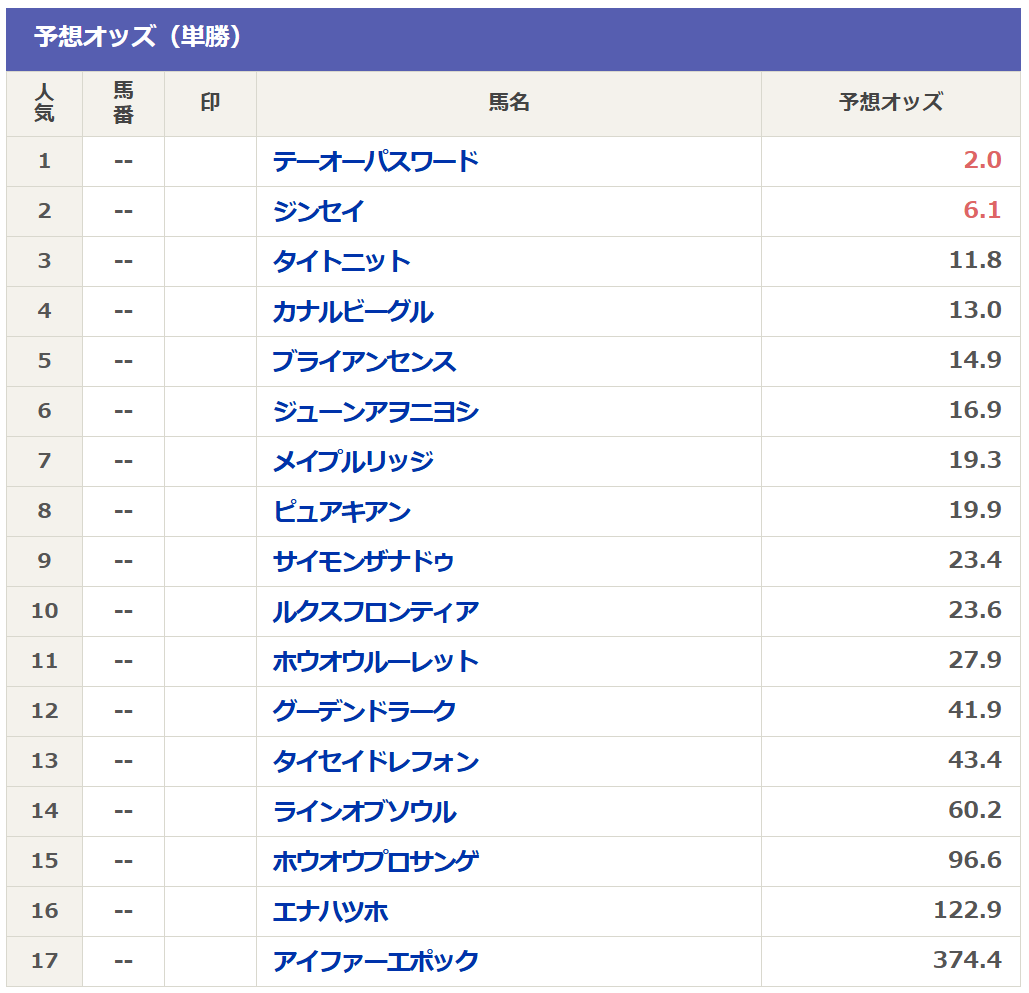Open サイモンザナドゥ horse link
1029x993 pixels.
[x=363, y=562]
